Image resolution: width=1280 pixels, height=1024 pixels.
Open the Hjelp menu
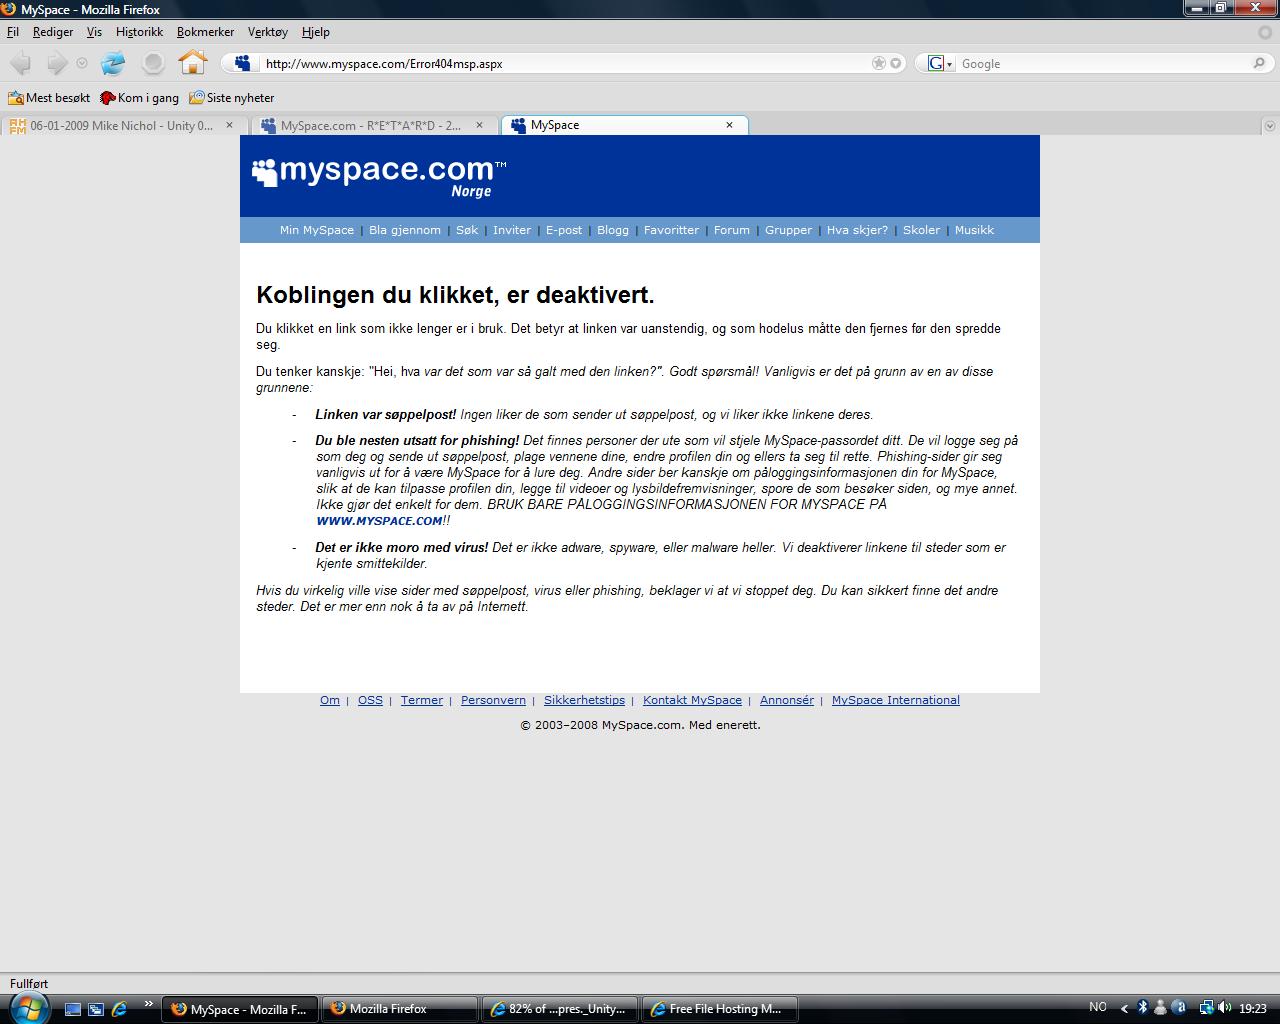[316, 32]
